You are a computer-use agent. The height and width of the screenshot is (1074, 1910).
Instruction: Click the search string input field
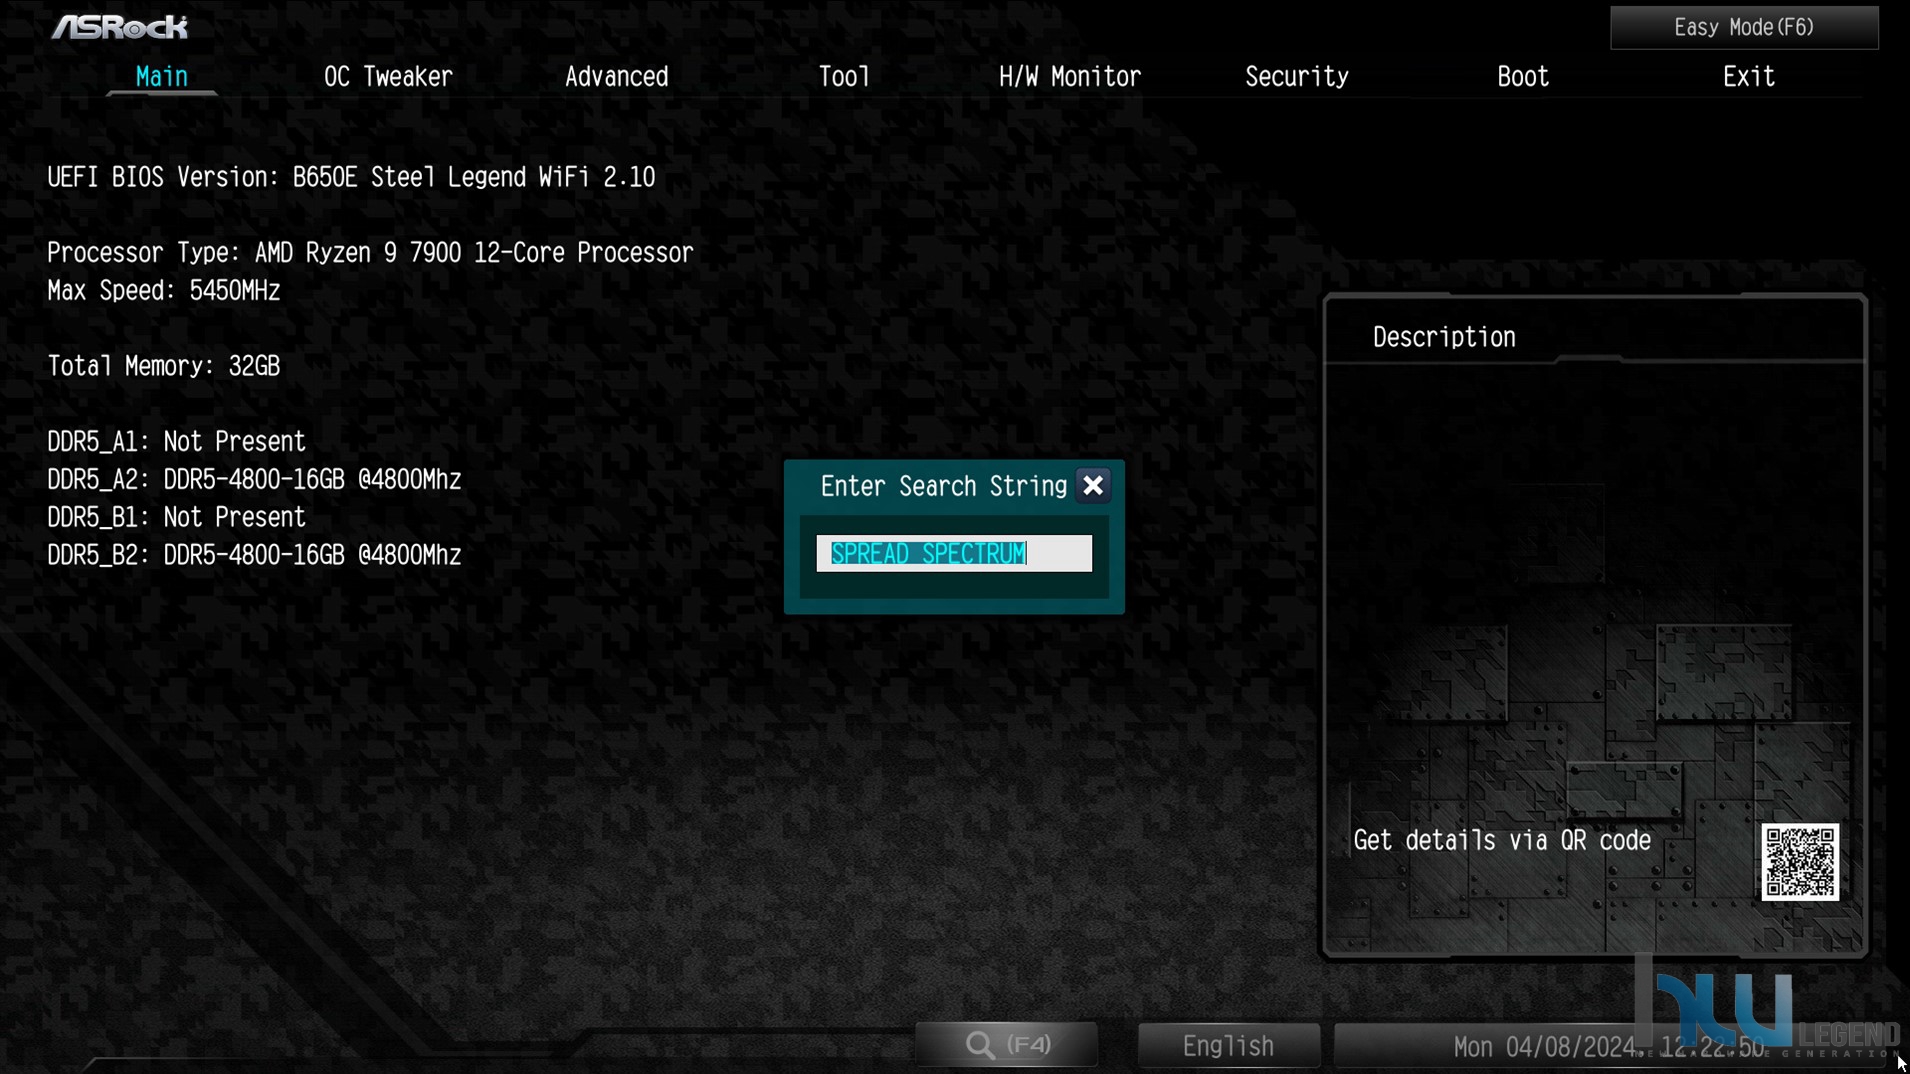(x=954, y=553)
